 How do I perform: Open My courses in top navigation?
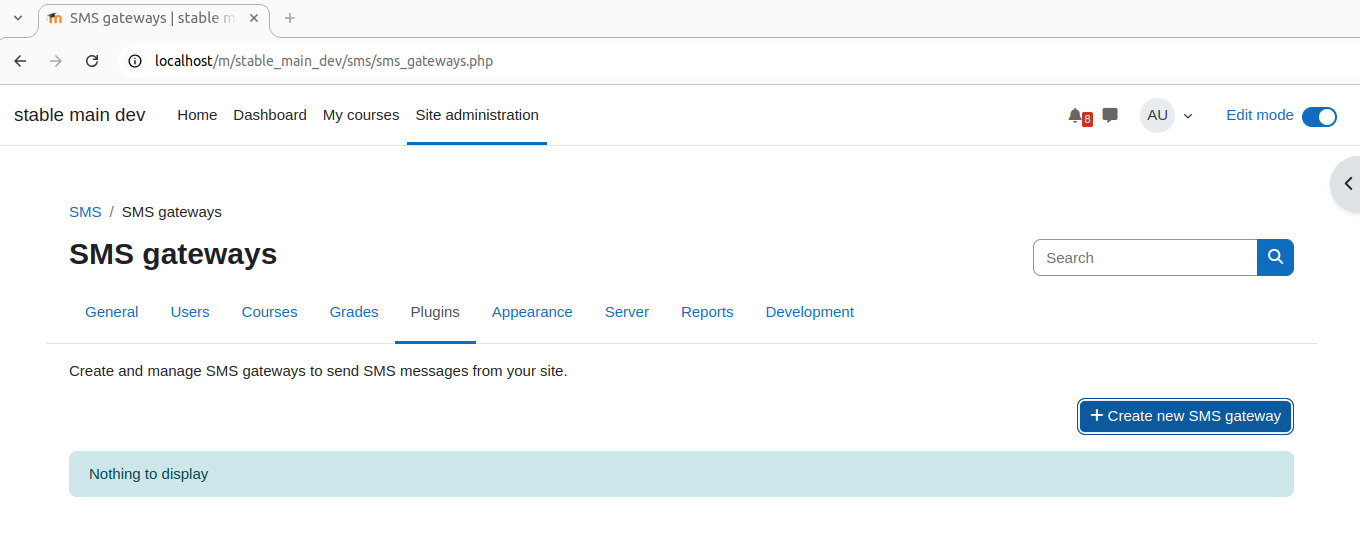[x=361, y=115]
